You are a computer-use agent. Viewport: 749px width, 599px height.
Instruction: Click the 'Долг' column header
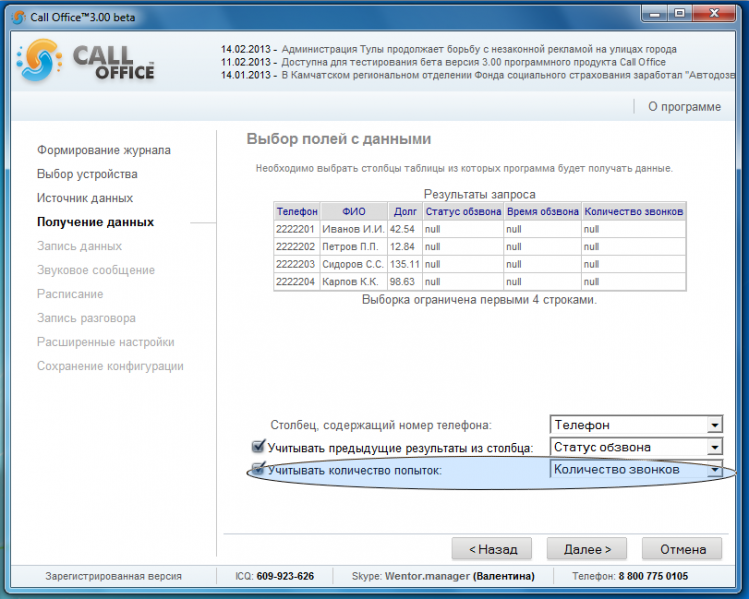pyautogui.click(x=405, y=211)
